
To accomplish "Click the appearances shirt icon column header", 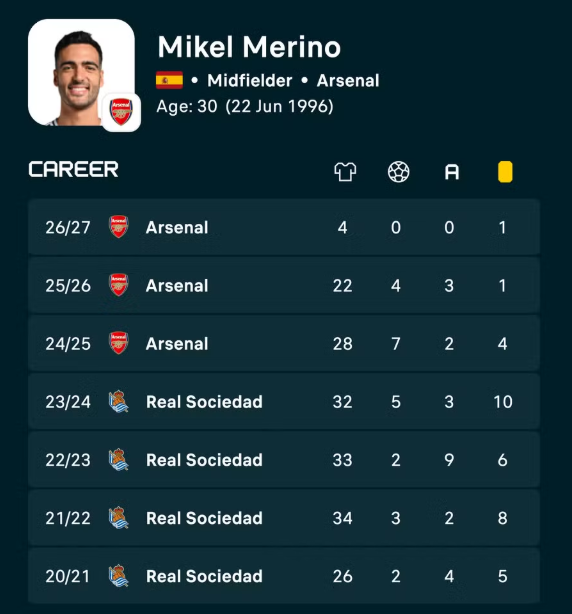I will click(345, 172).
